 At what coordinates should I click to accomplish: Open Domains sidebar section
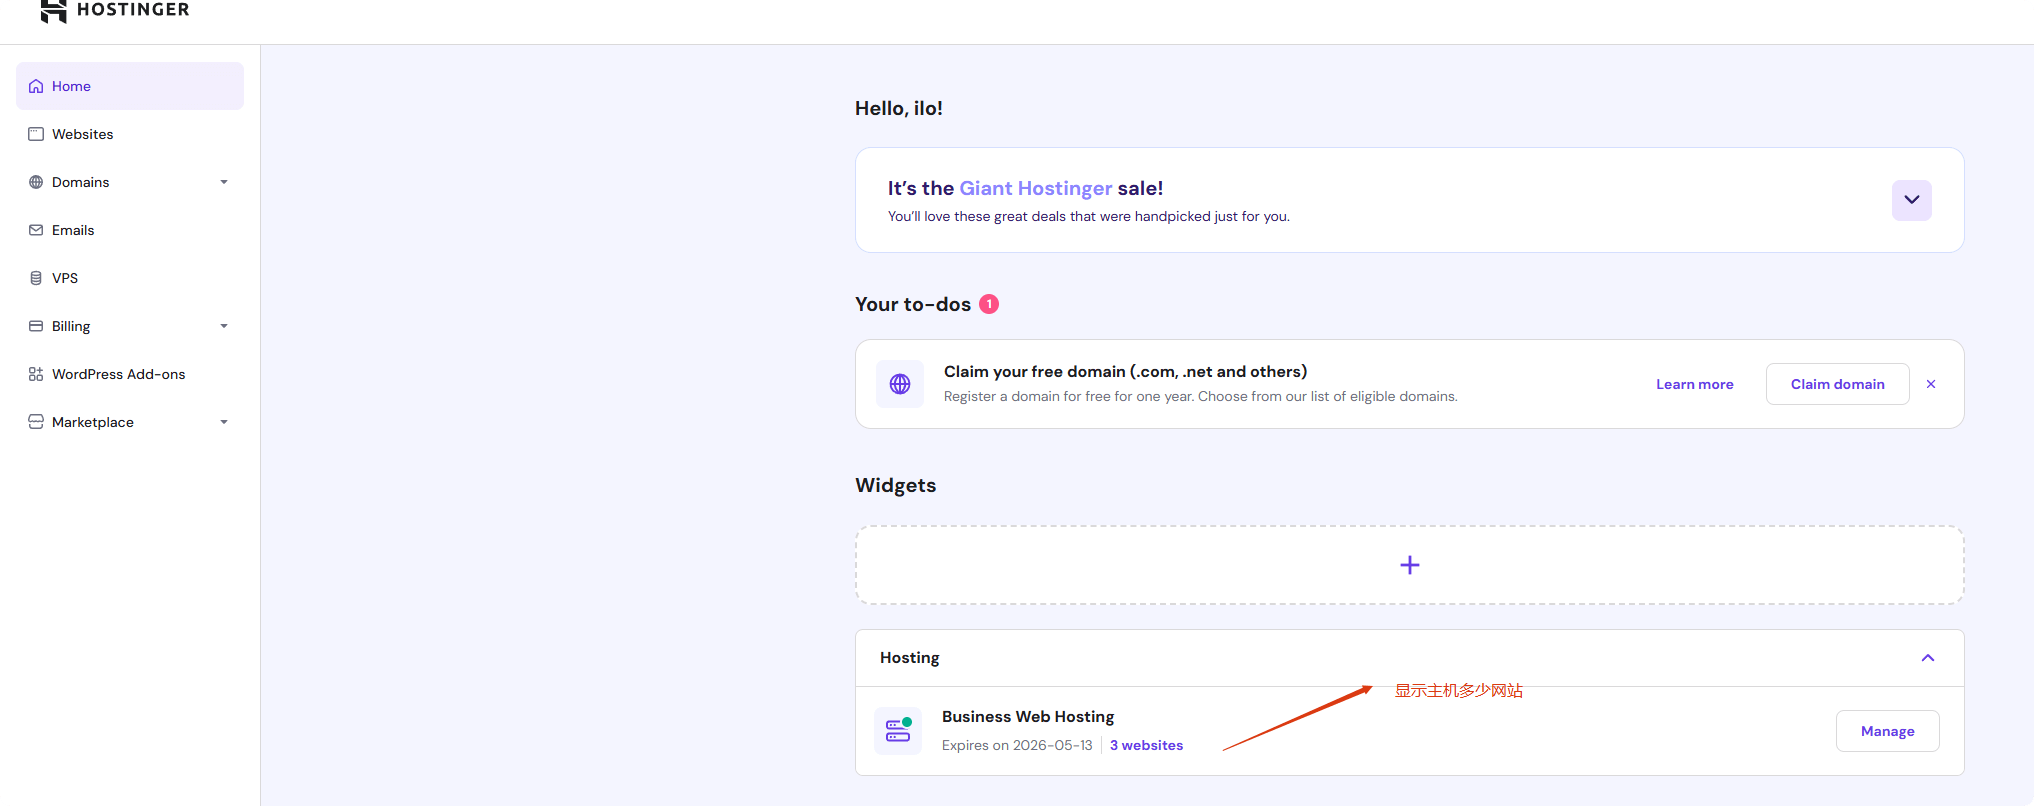click(130, 182)
